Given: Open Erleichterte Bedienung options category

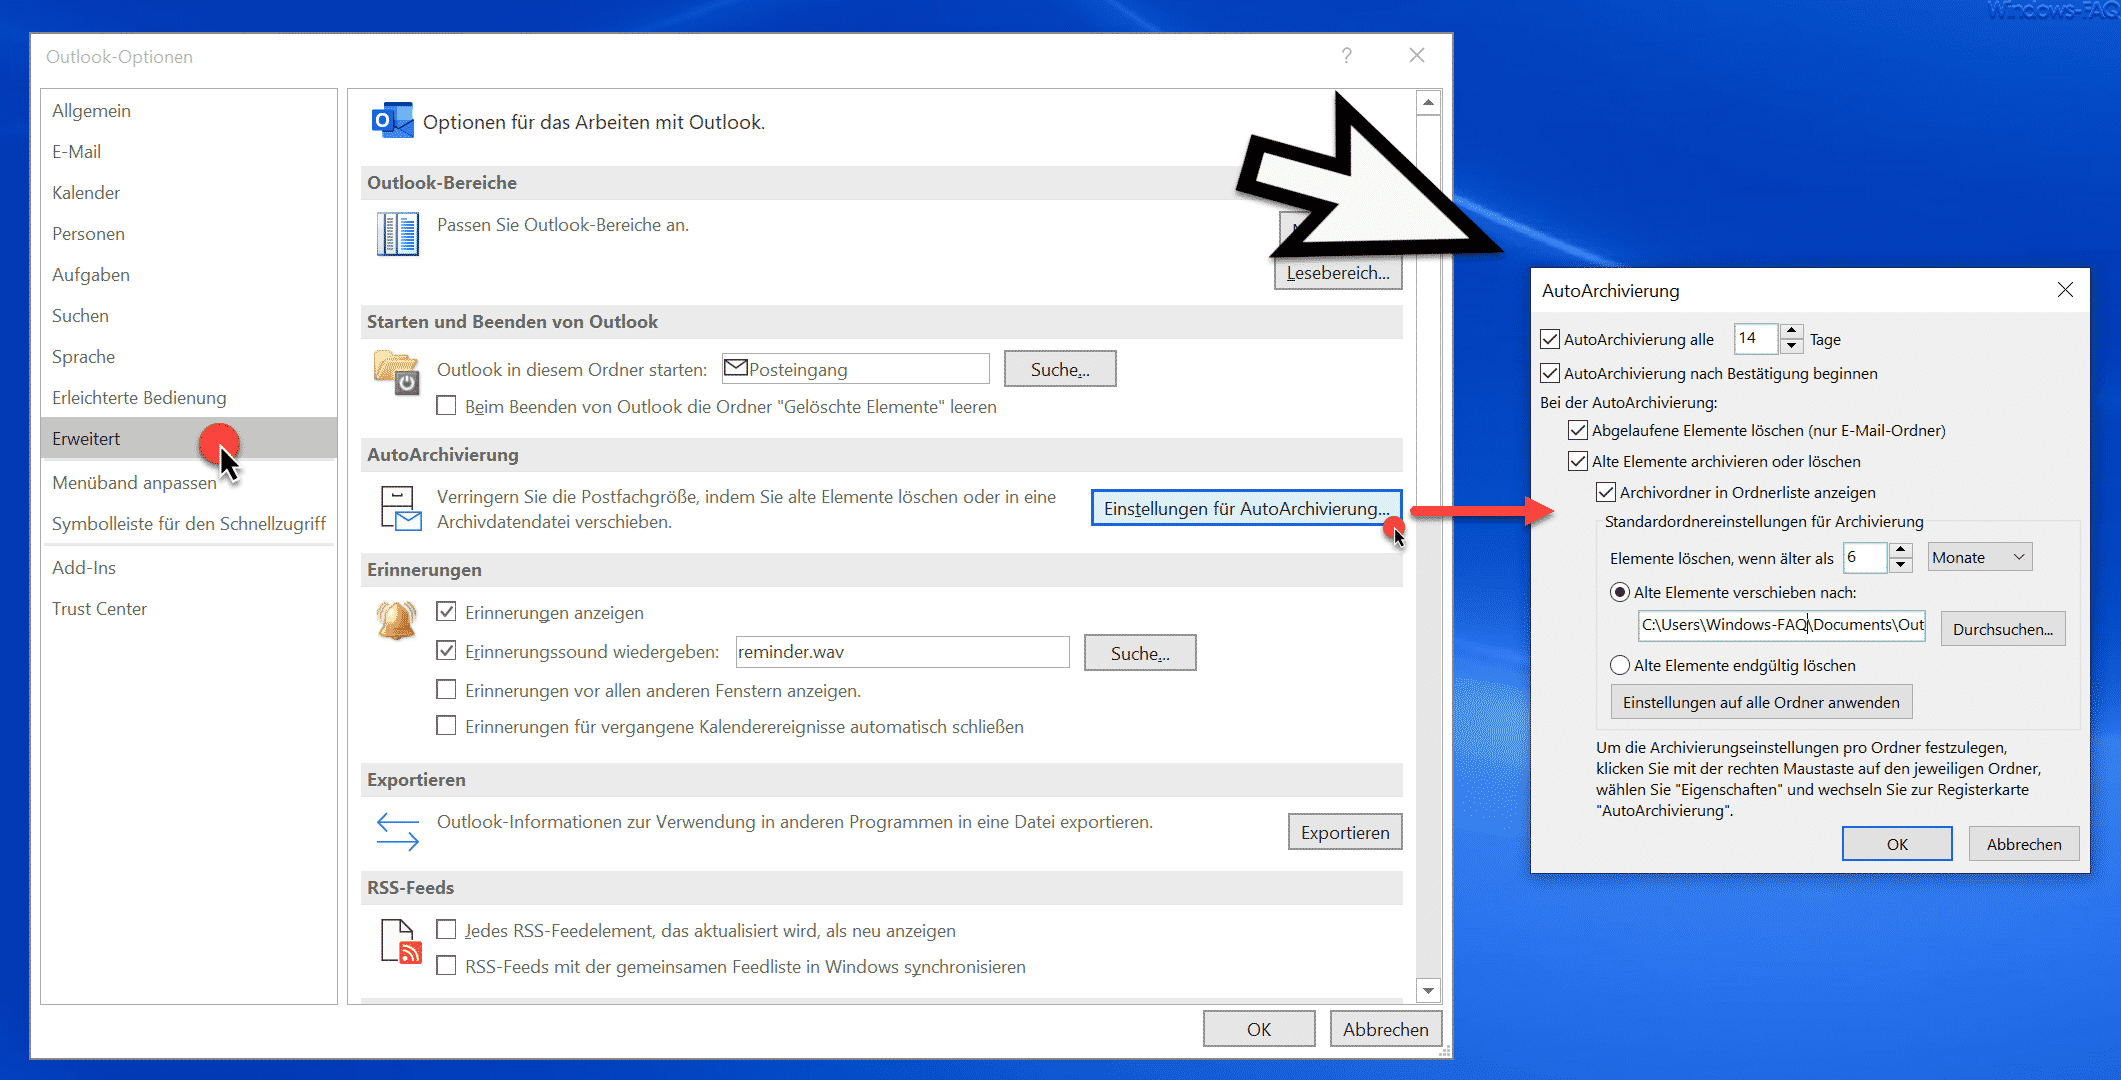Looking at the screenshot, I should [x=189, y=397].
